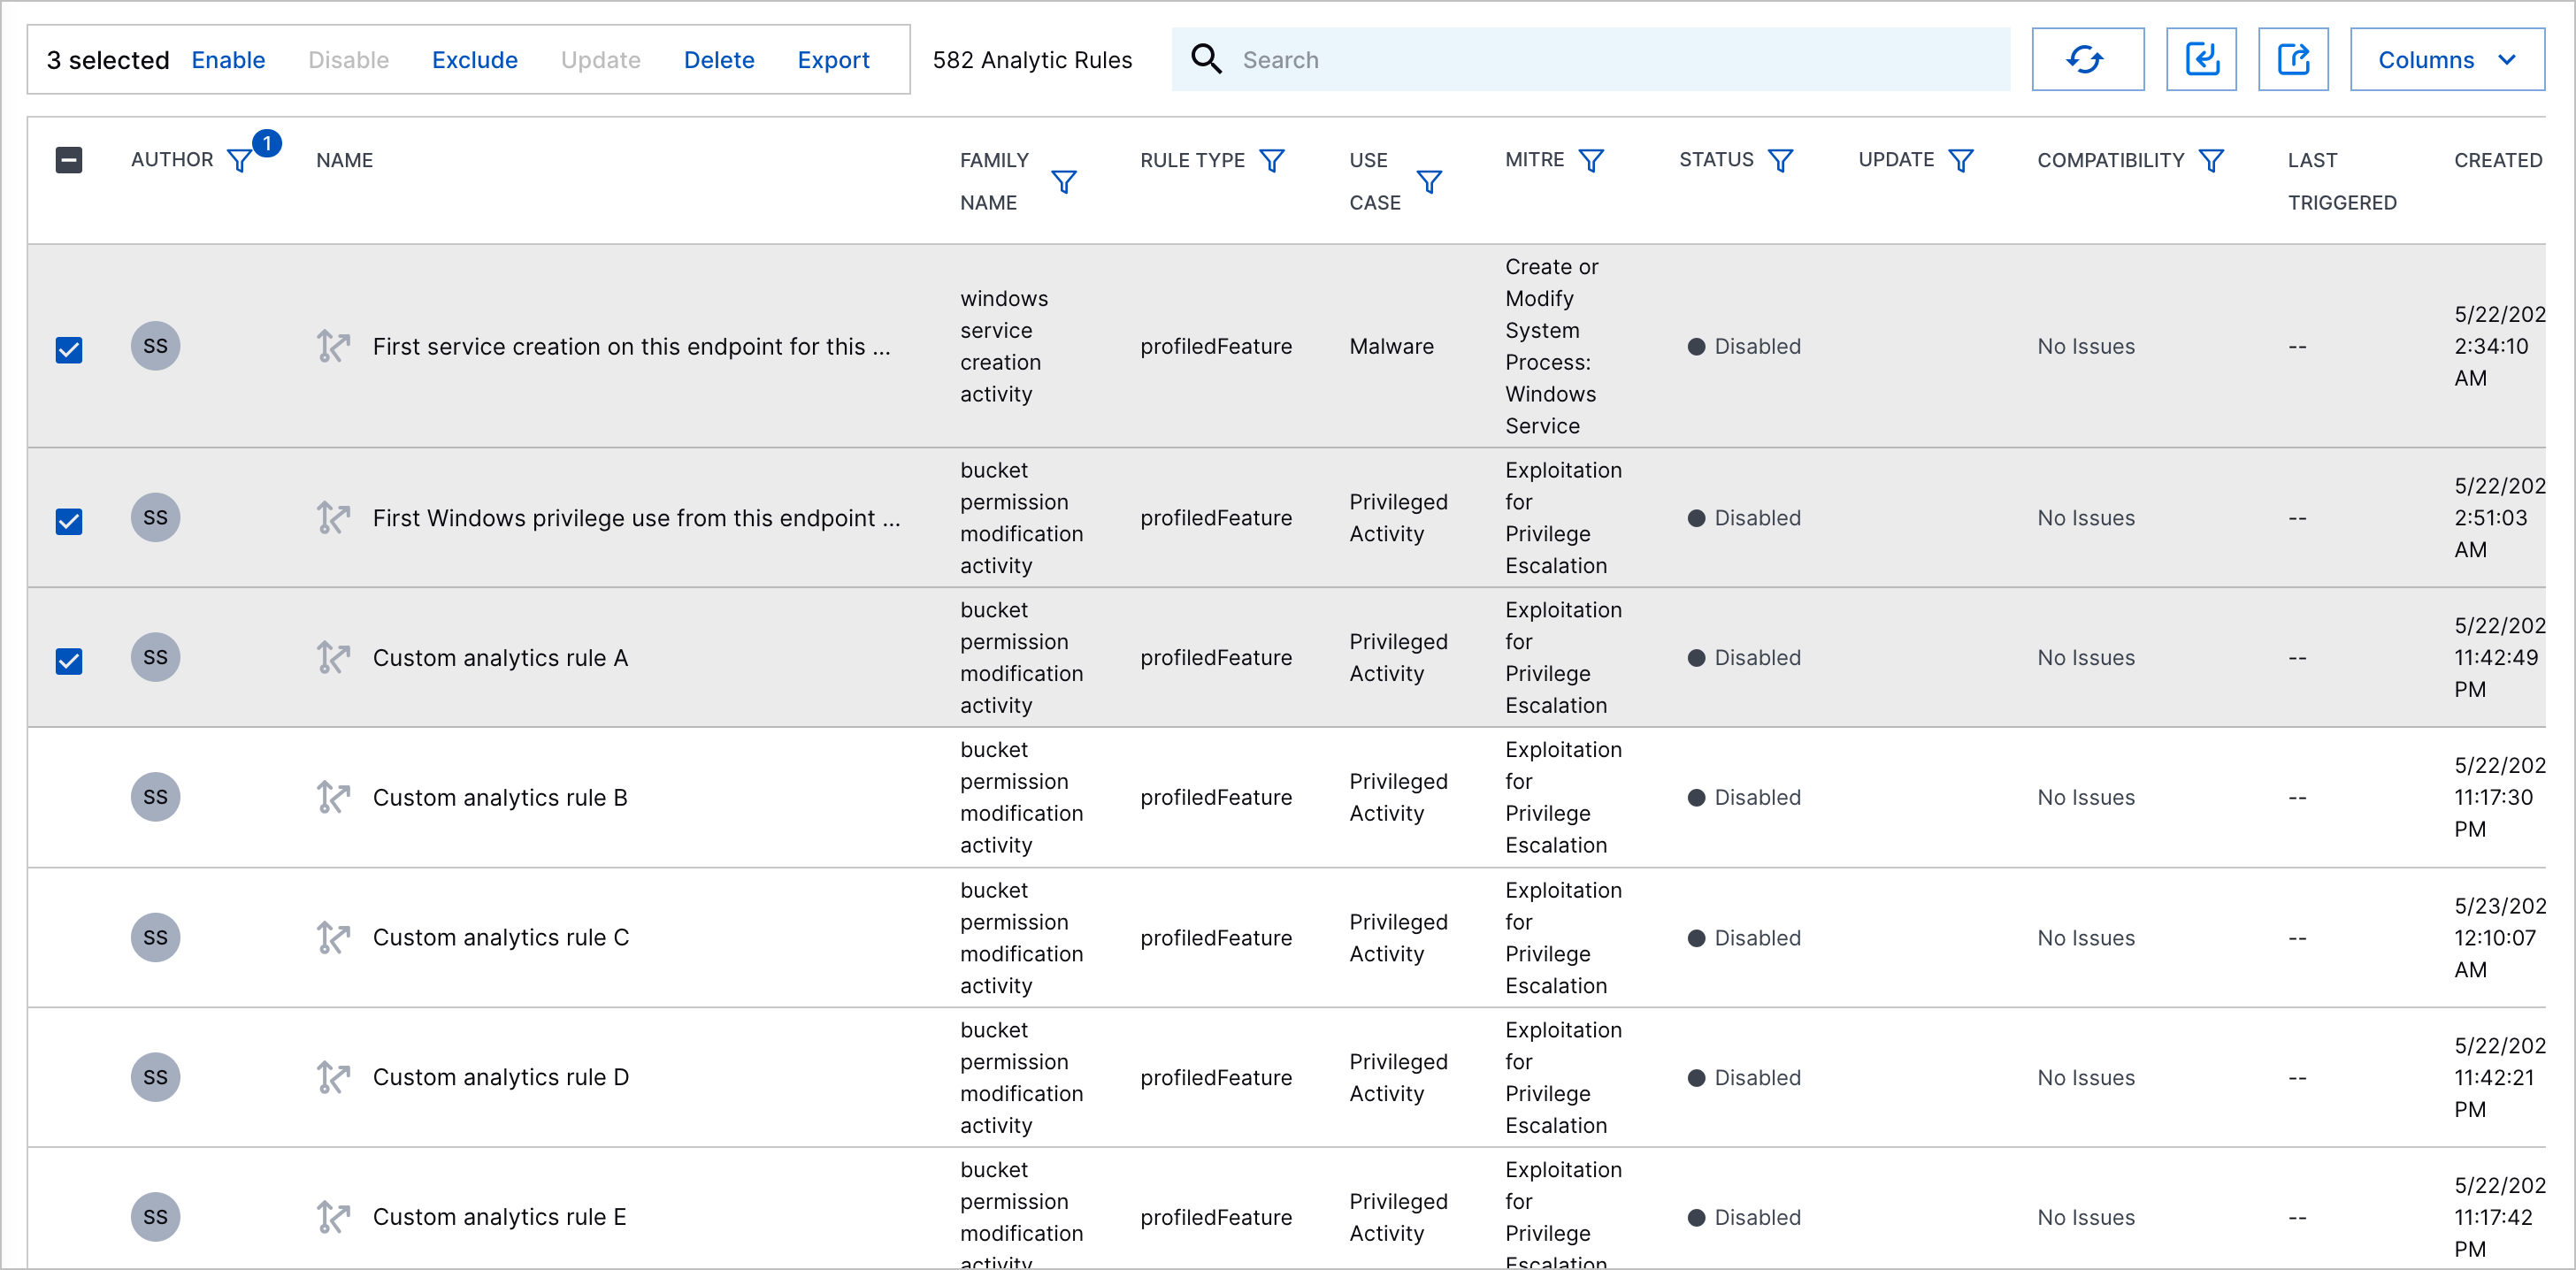The image size is (2576, 1270).
Task: Click the export/share icon button in toolbar
Action: tap(2293, 60)
